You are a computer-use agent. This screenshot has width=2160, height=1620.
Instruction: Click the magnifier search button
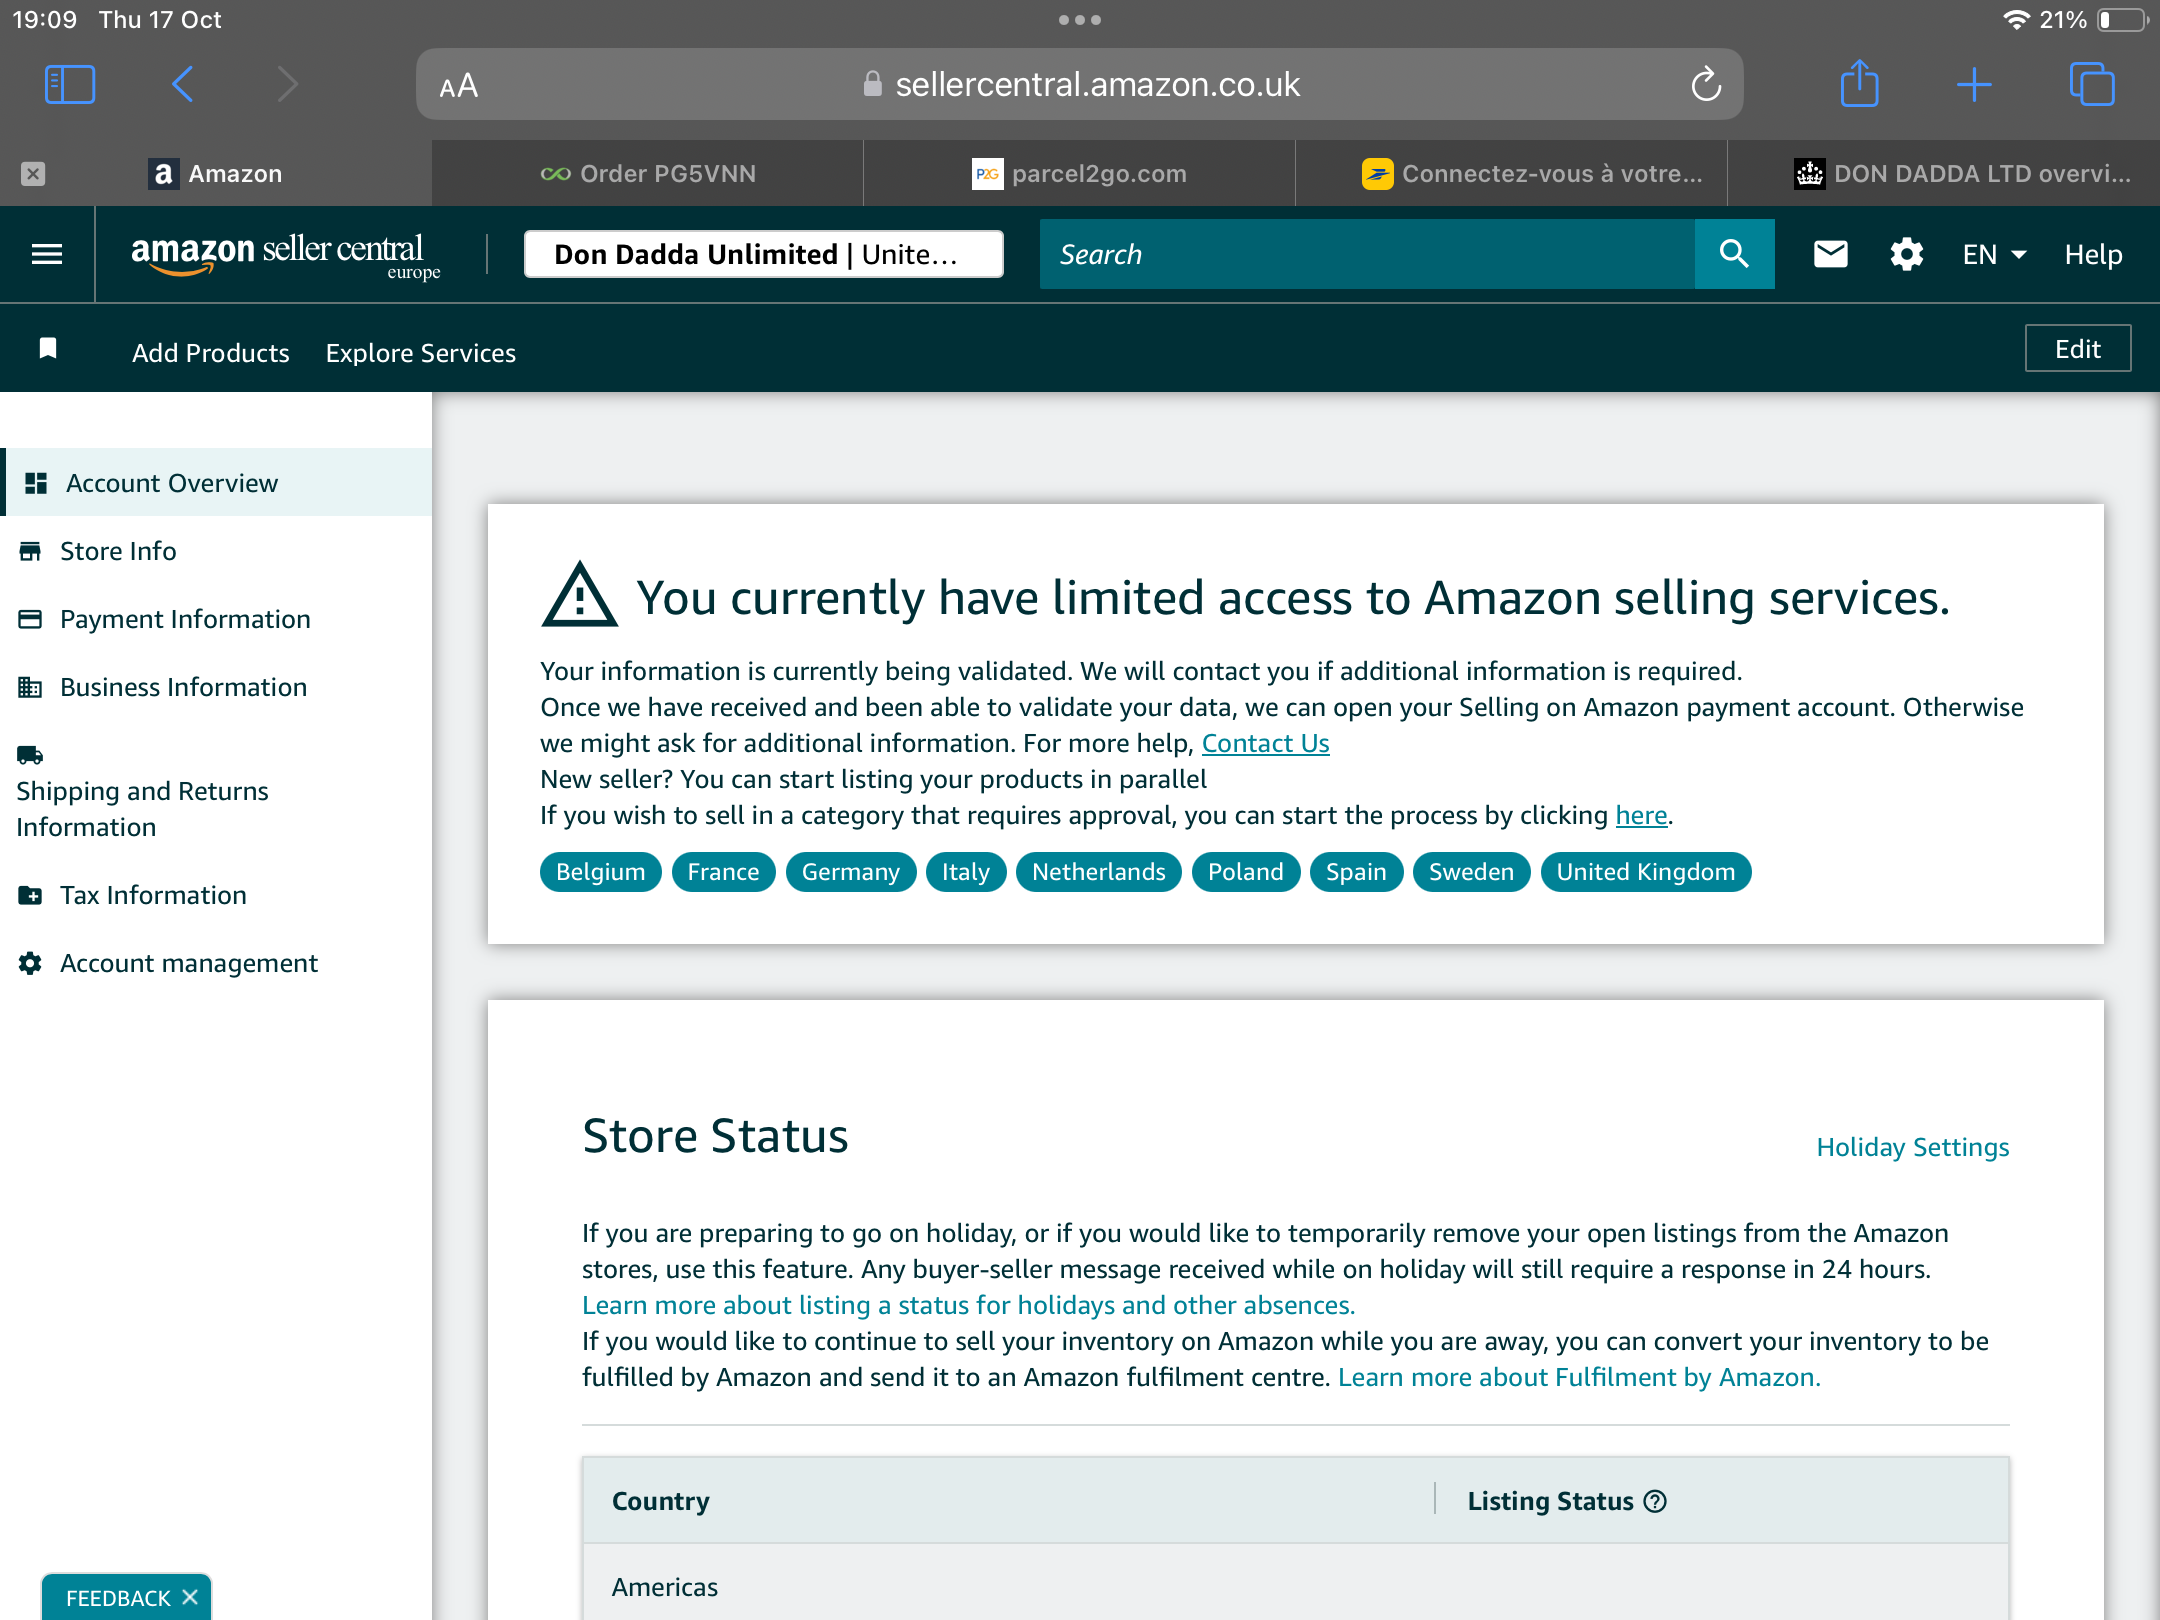pyautogui.click(x=1734, y=254)
